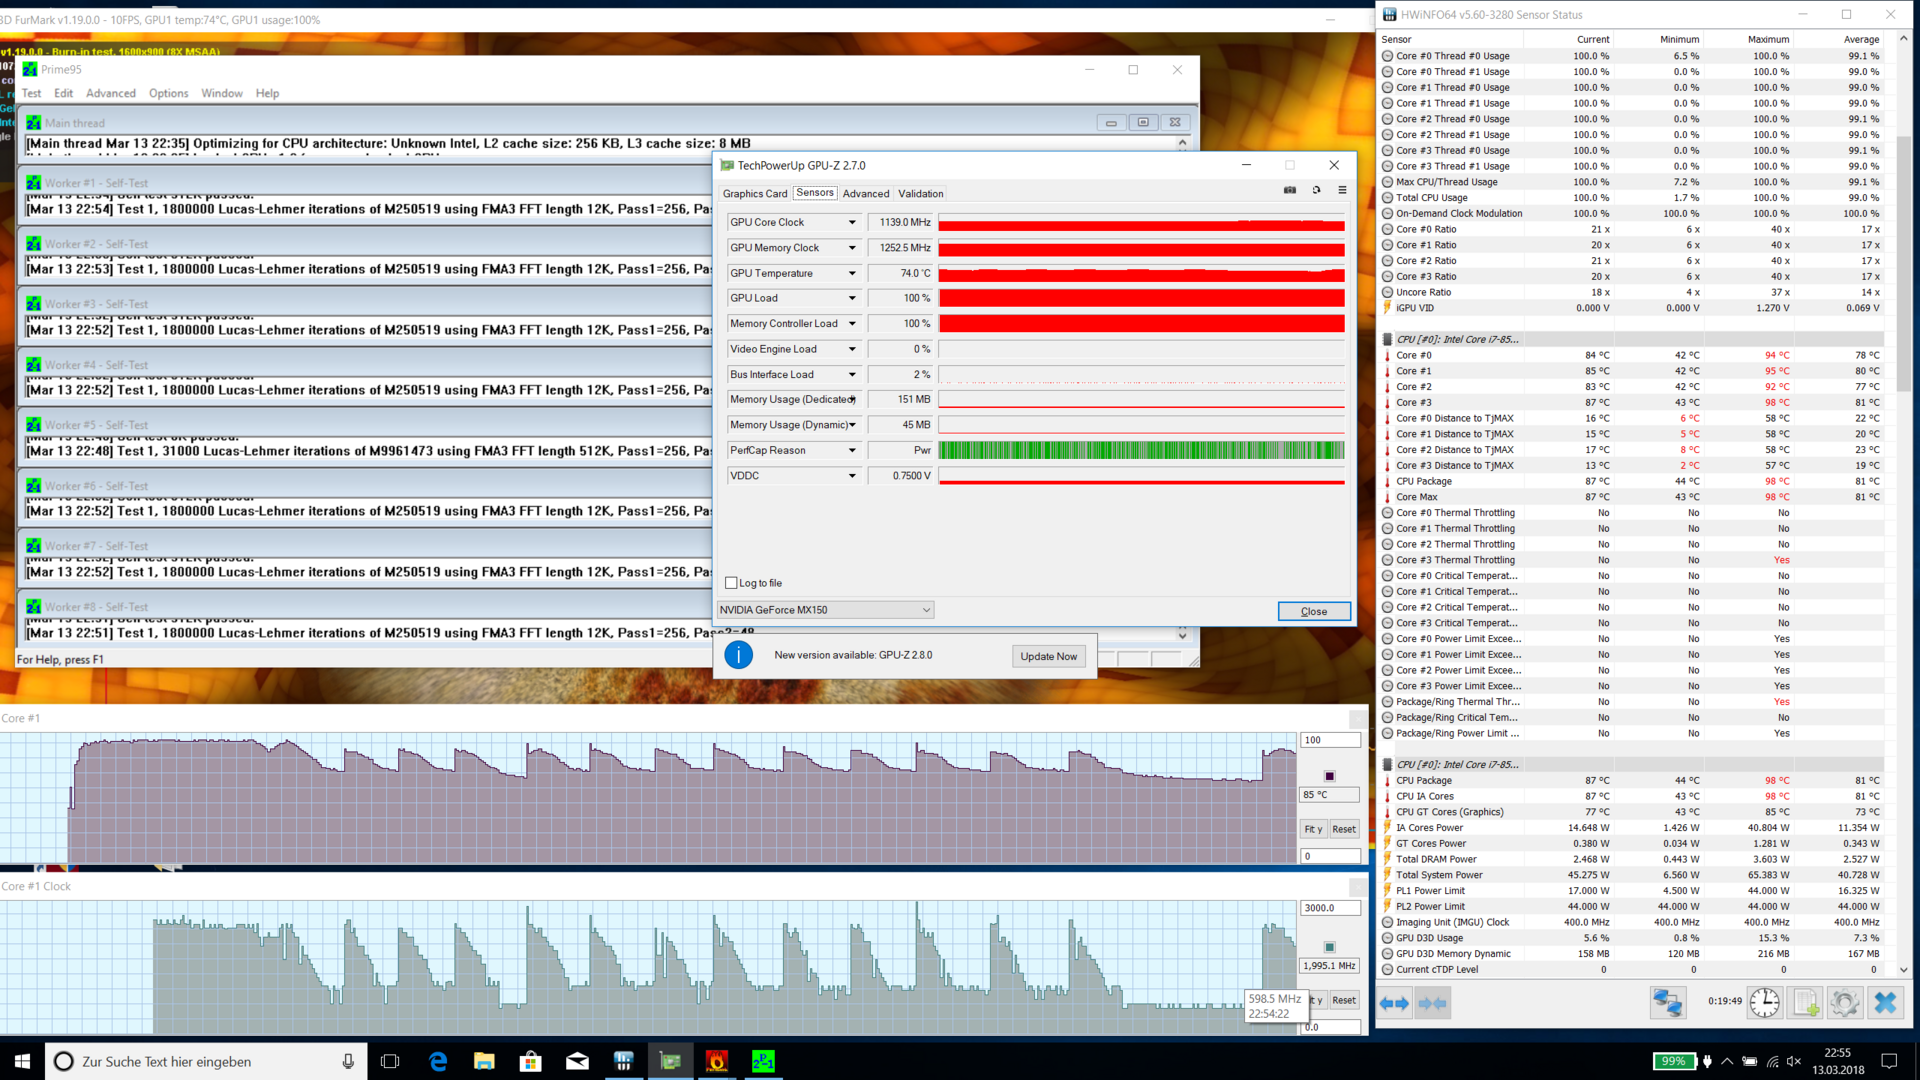1920x1080 pixels.
Task: Click the purple Core #1 graph color swatch
Action: 1329,776
